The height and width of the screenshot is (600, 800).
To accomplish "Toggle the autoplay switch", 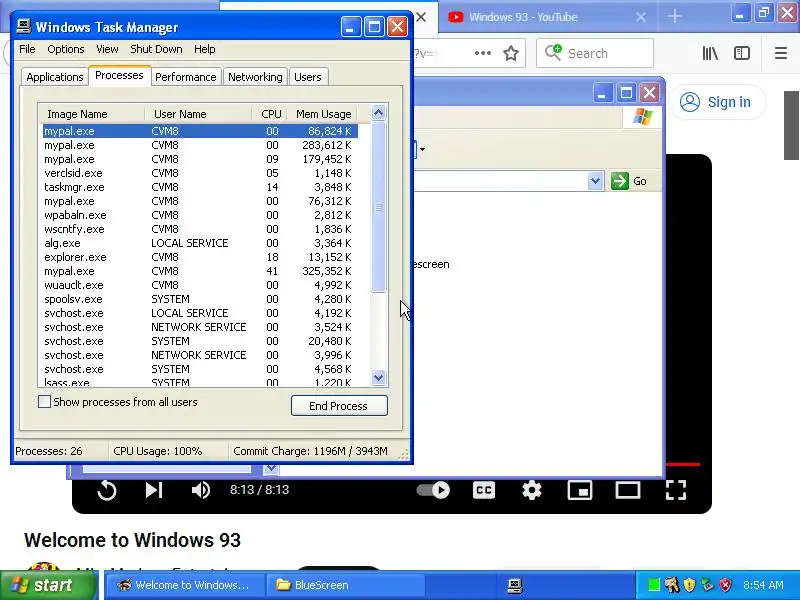I will [x=433, y=490].
